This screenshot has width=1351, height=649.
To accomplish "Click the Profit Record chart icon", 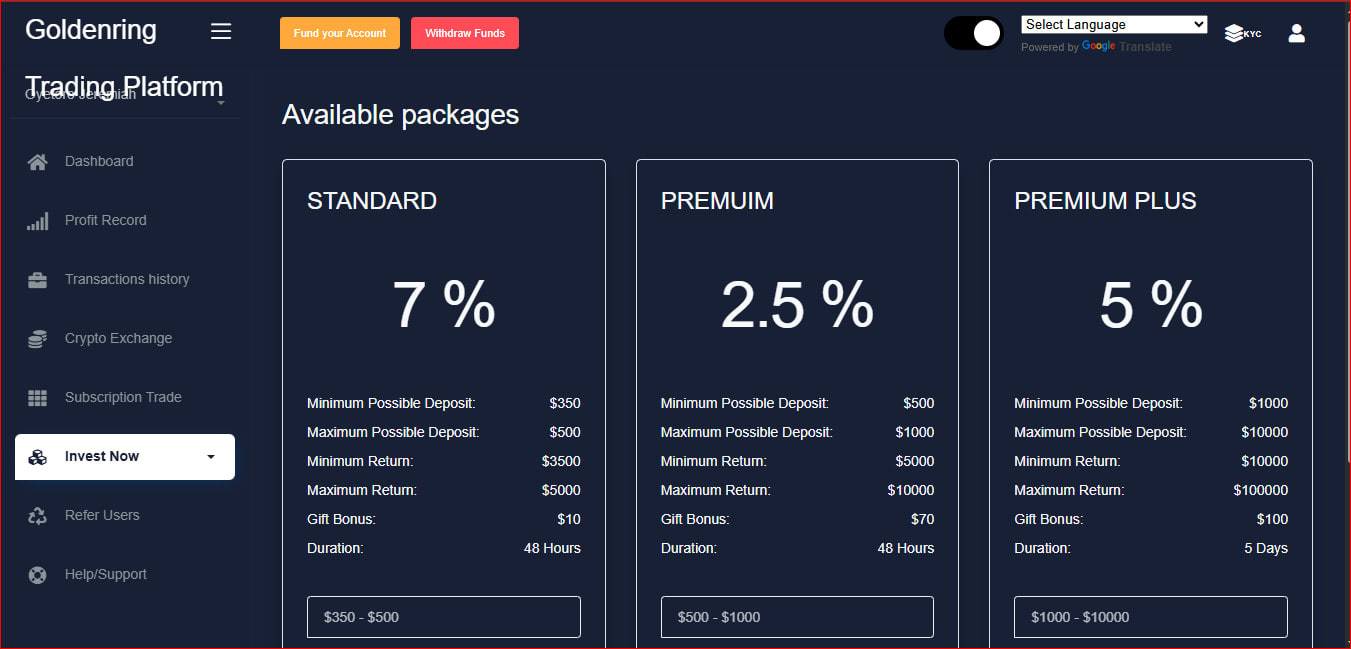I will pos(37,220).
